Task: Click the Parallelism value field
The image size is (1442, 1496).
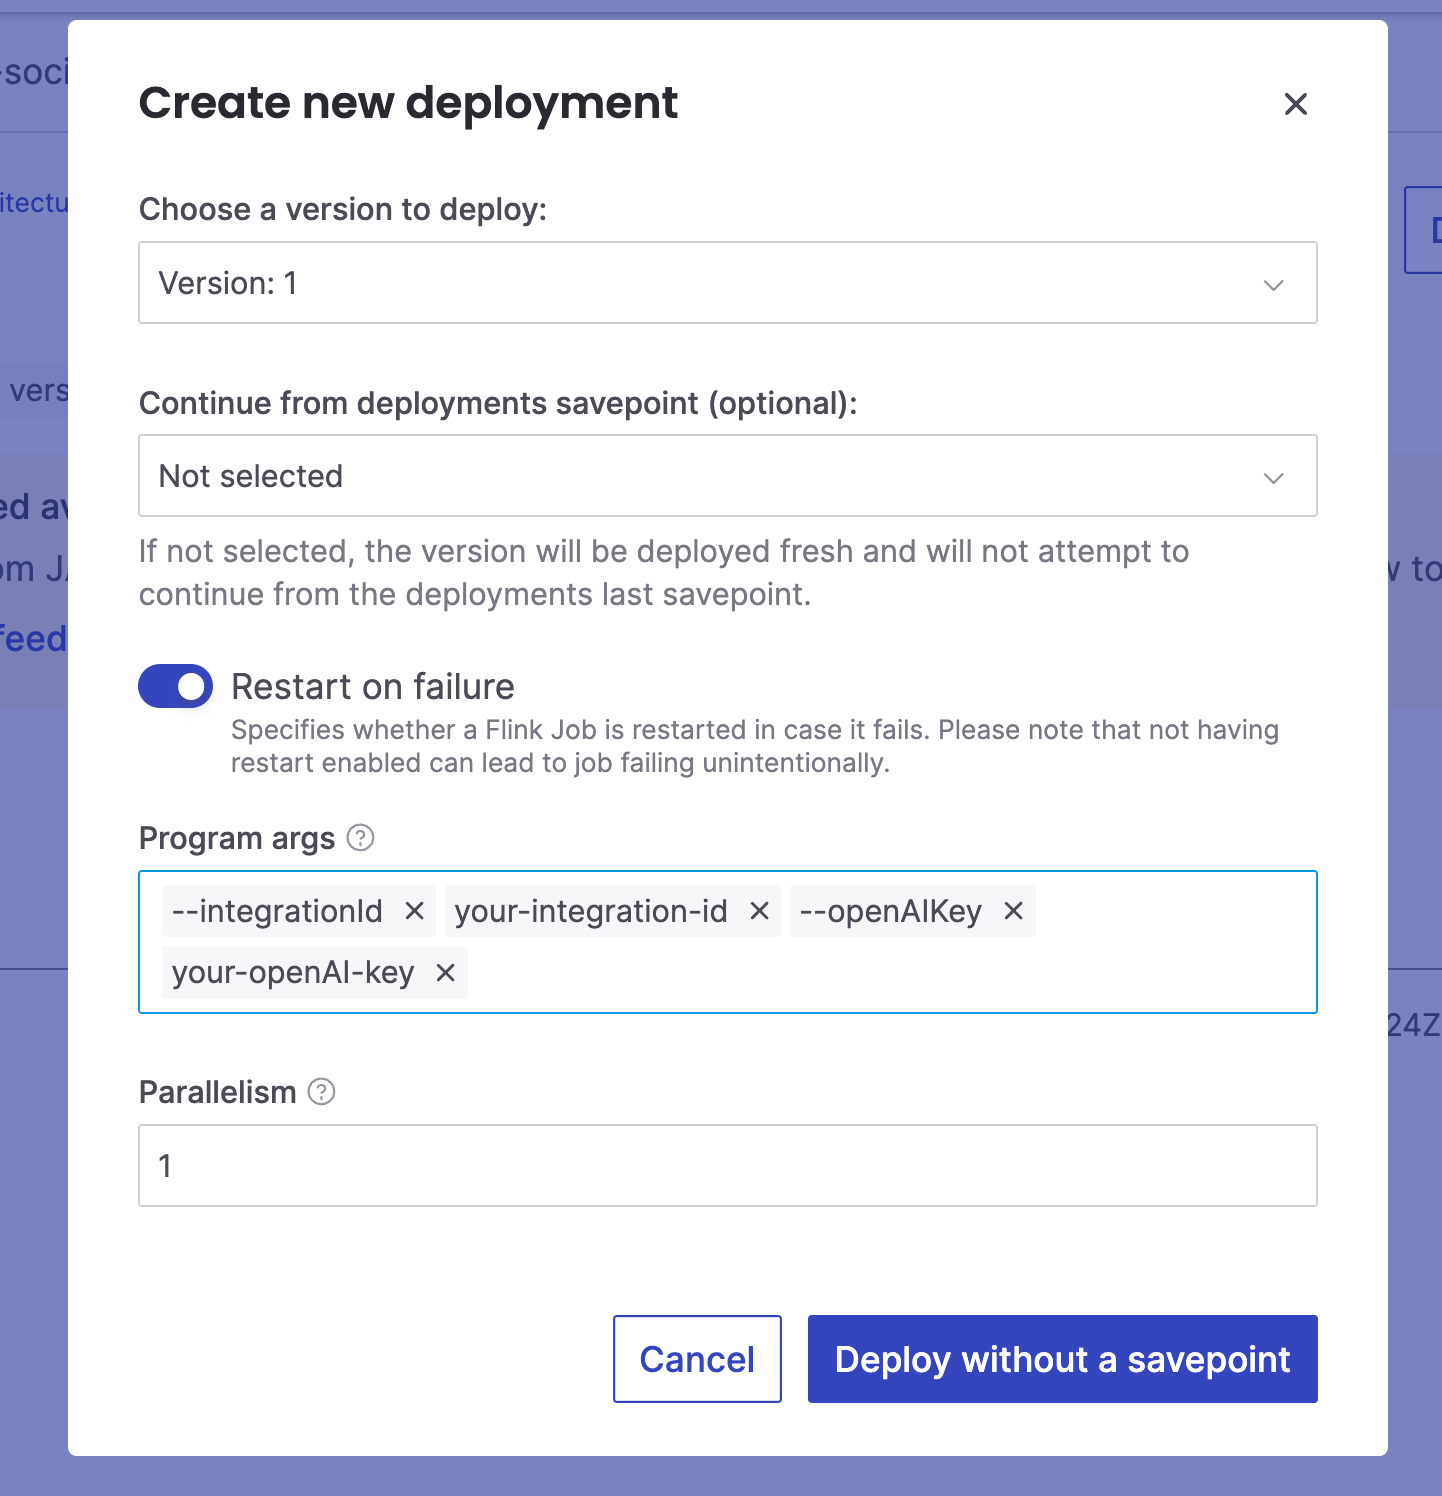Action: (727, 1165)
